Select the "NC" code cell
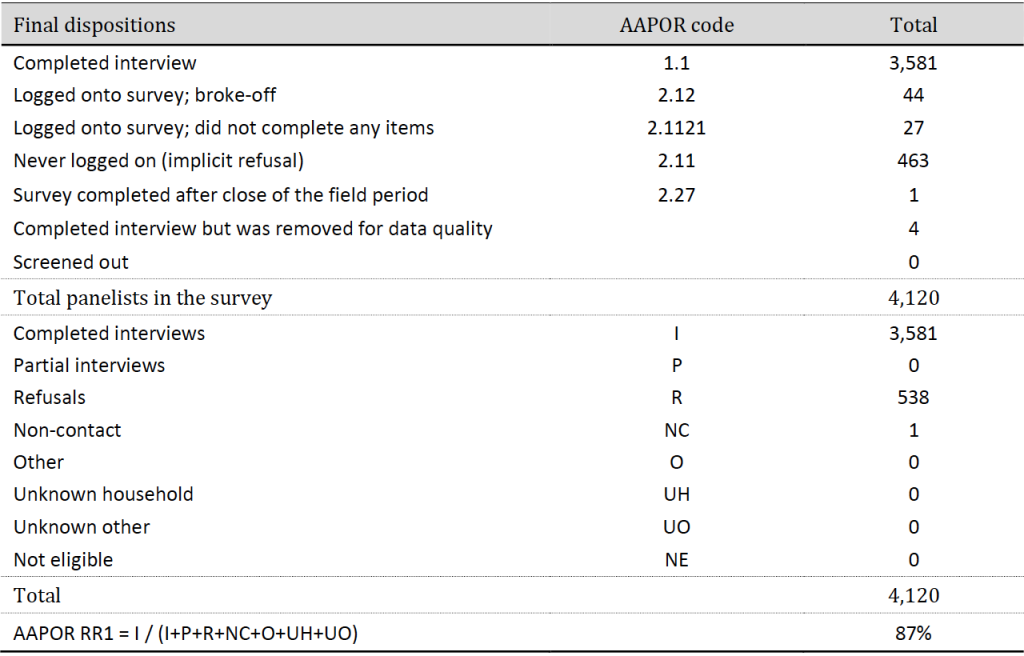The height and width of the screenshot is (656, 1024). 676,430
